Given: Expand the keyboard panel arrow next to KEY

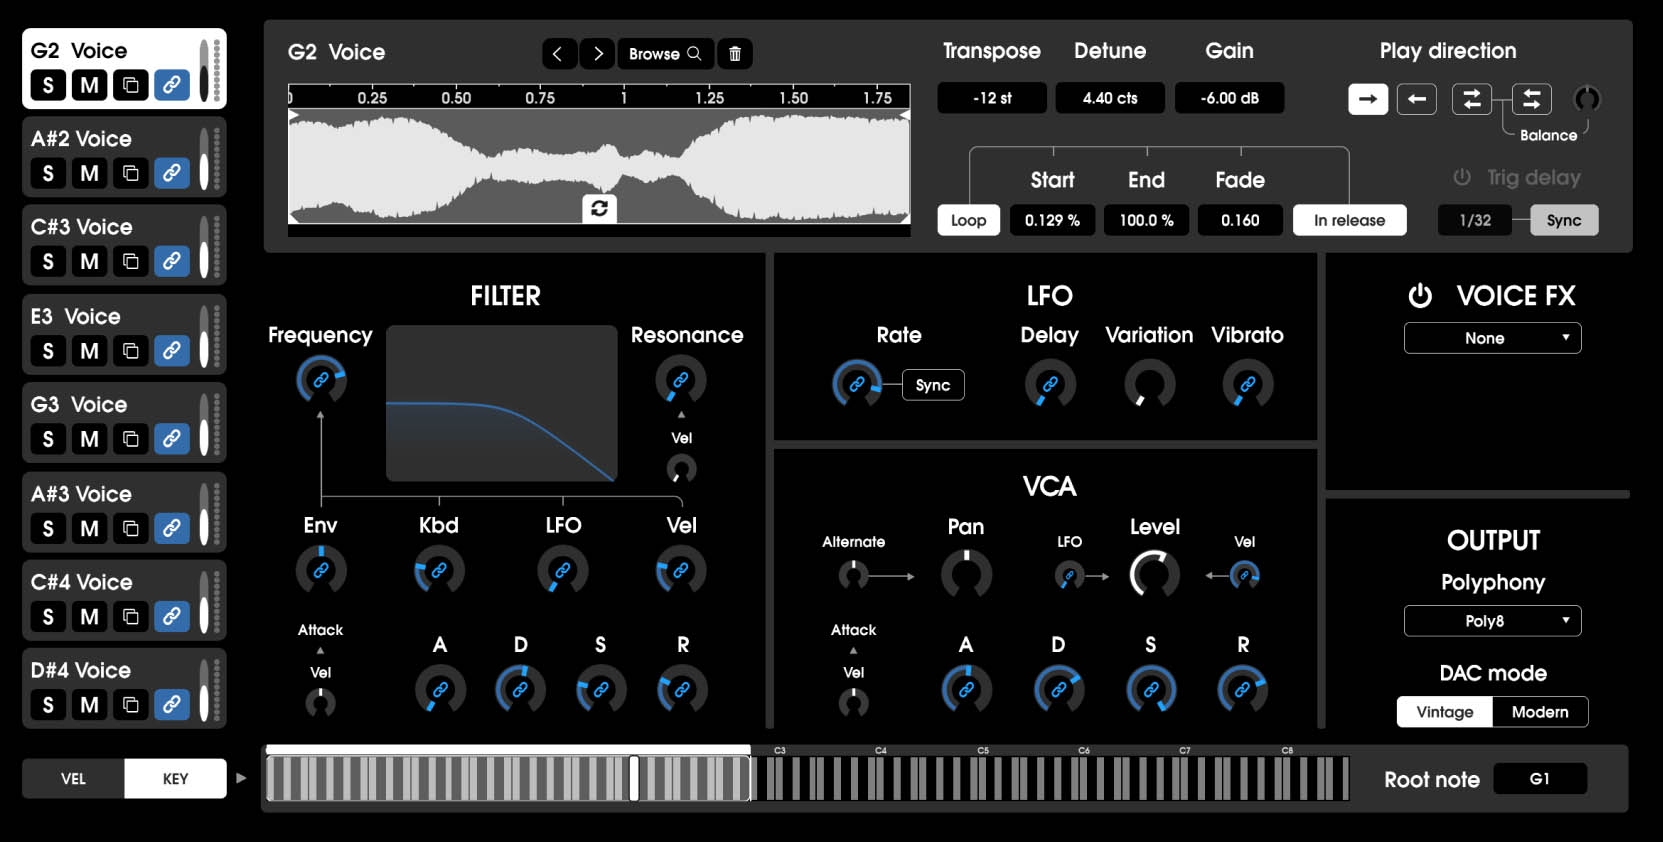Looking at the screenshot, I should coord(241,778).
